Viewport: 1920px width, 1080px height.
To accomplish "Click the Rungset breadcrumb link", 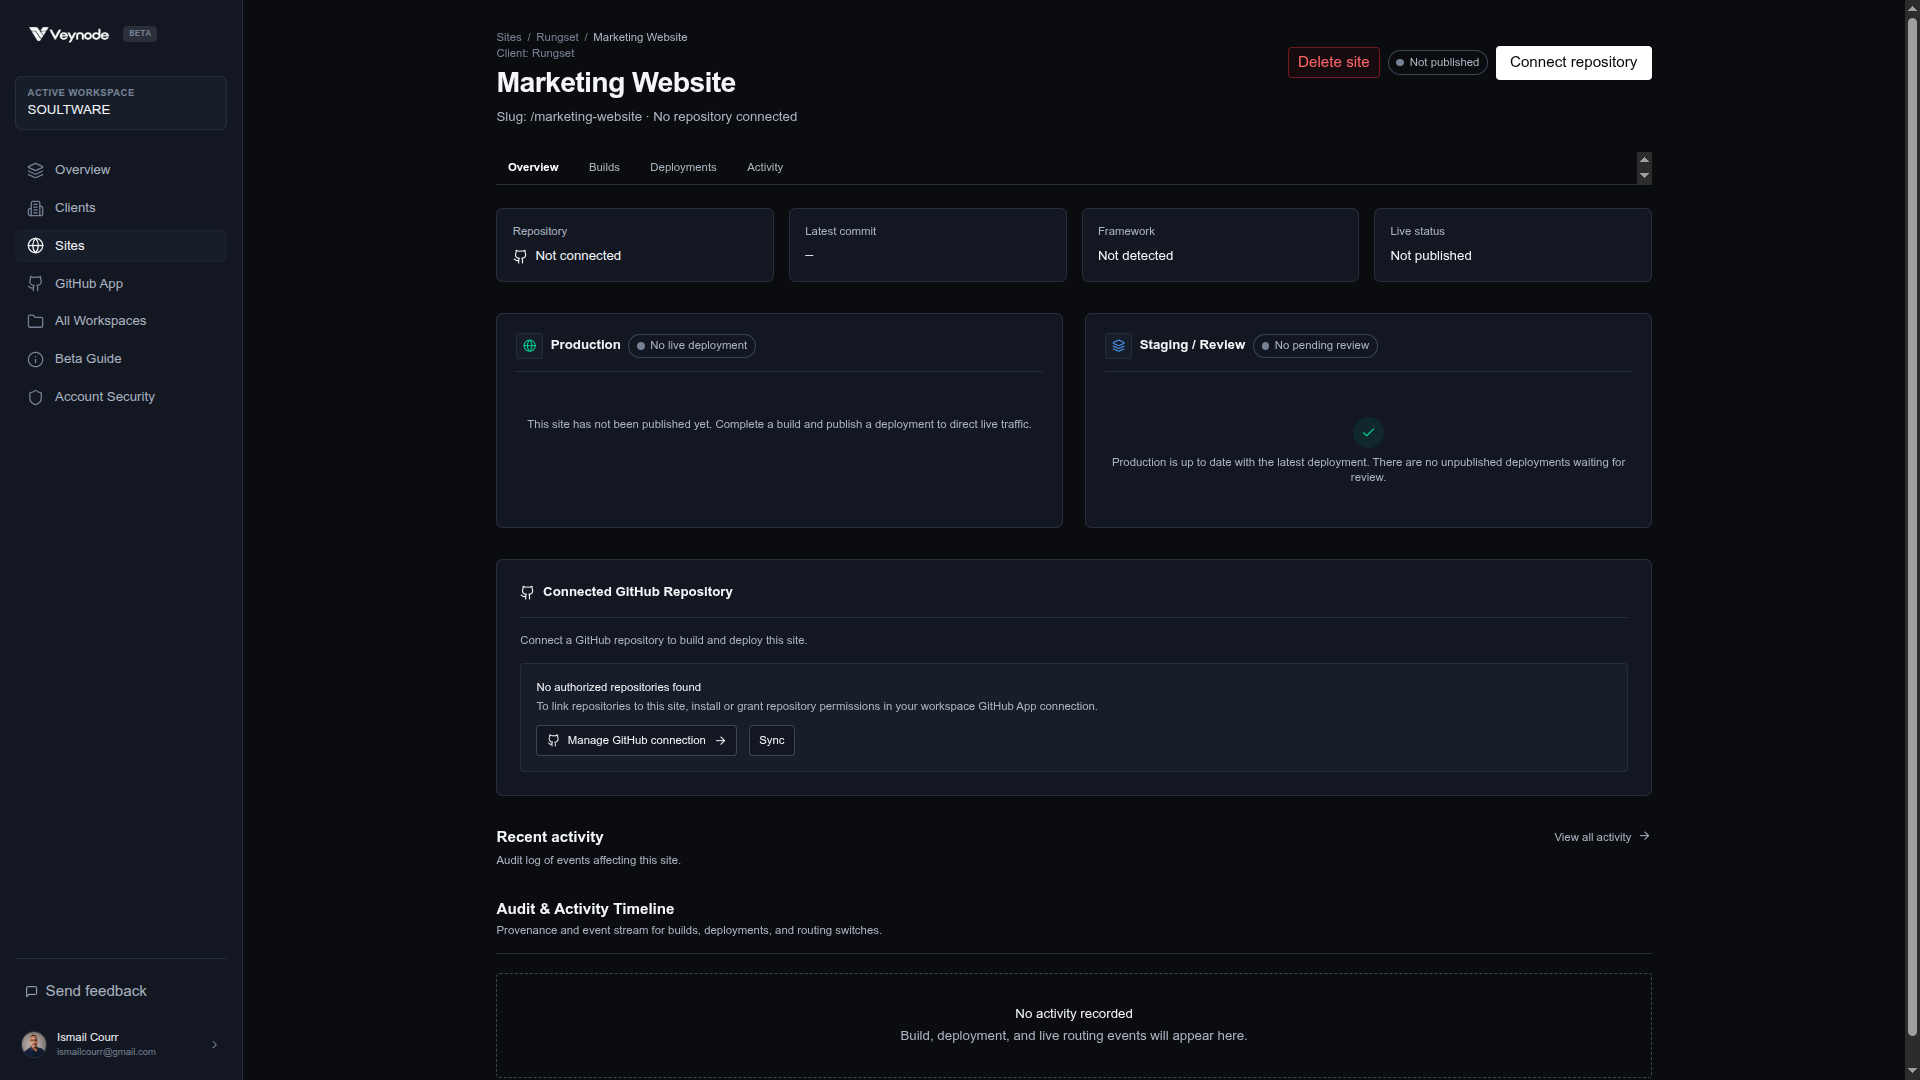I will tap(557, 37).
